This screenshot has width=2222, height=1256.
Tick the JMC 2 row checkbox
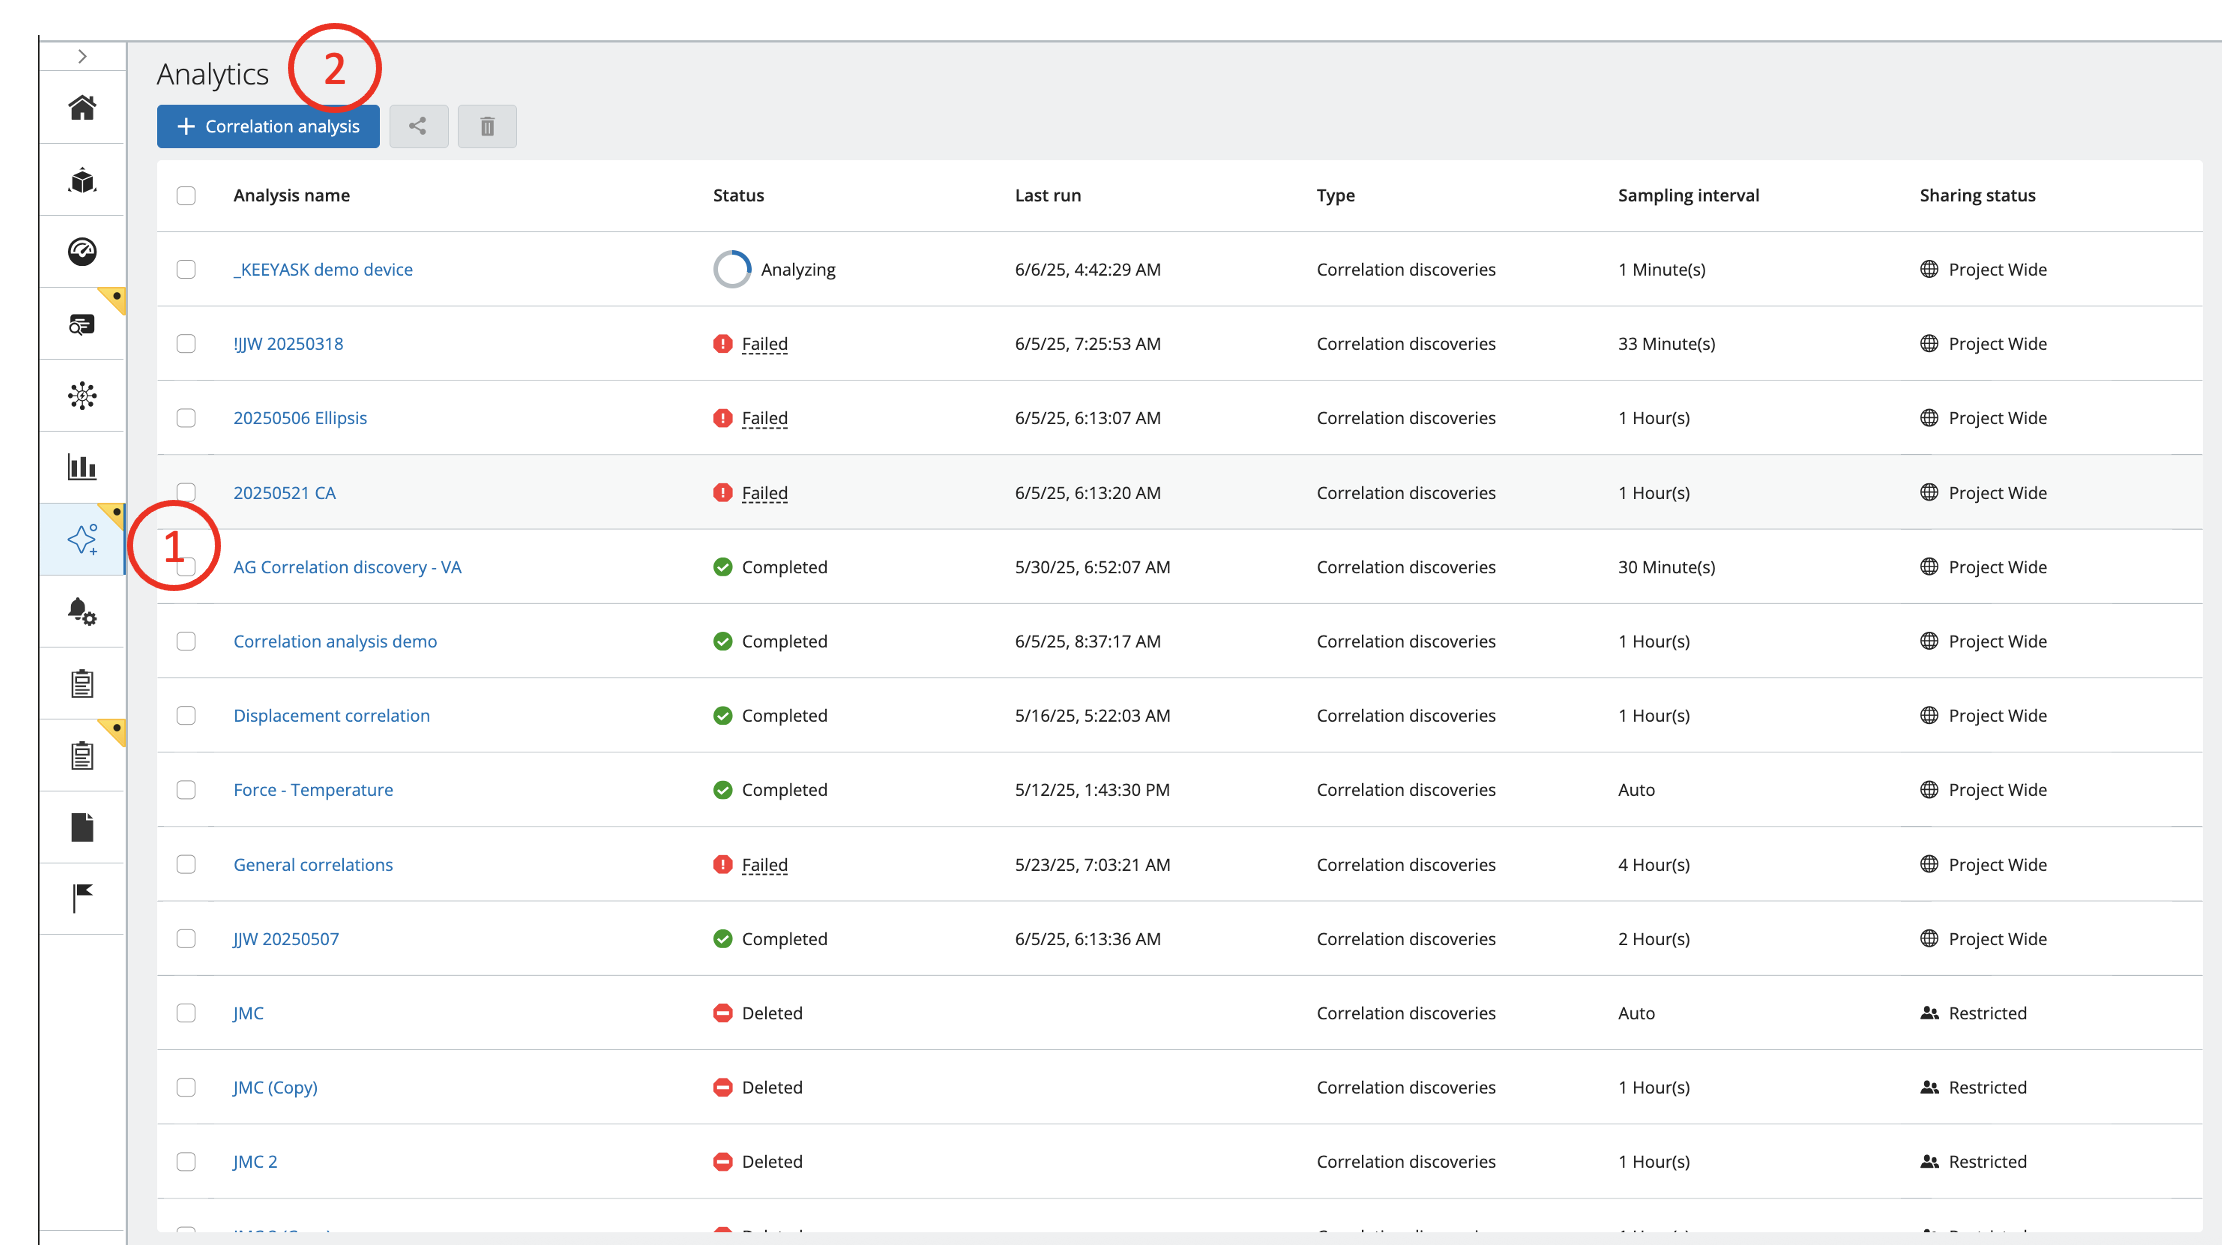(186, 1161)
